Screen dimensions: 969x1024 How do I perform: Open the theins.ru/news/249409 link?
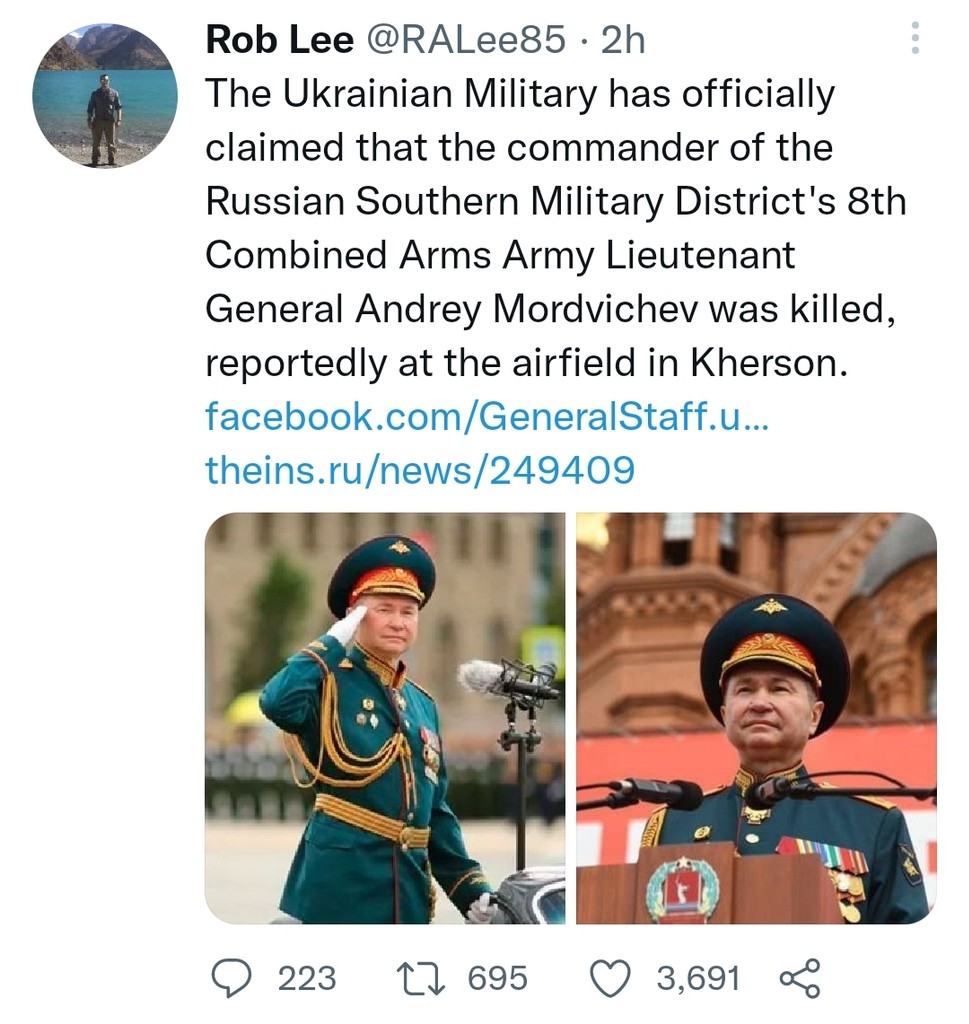pos(420,469)
